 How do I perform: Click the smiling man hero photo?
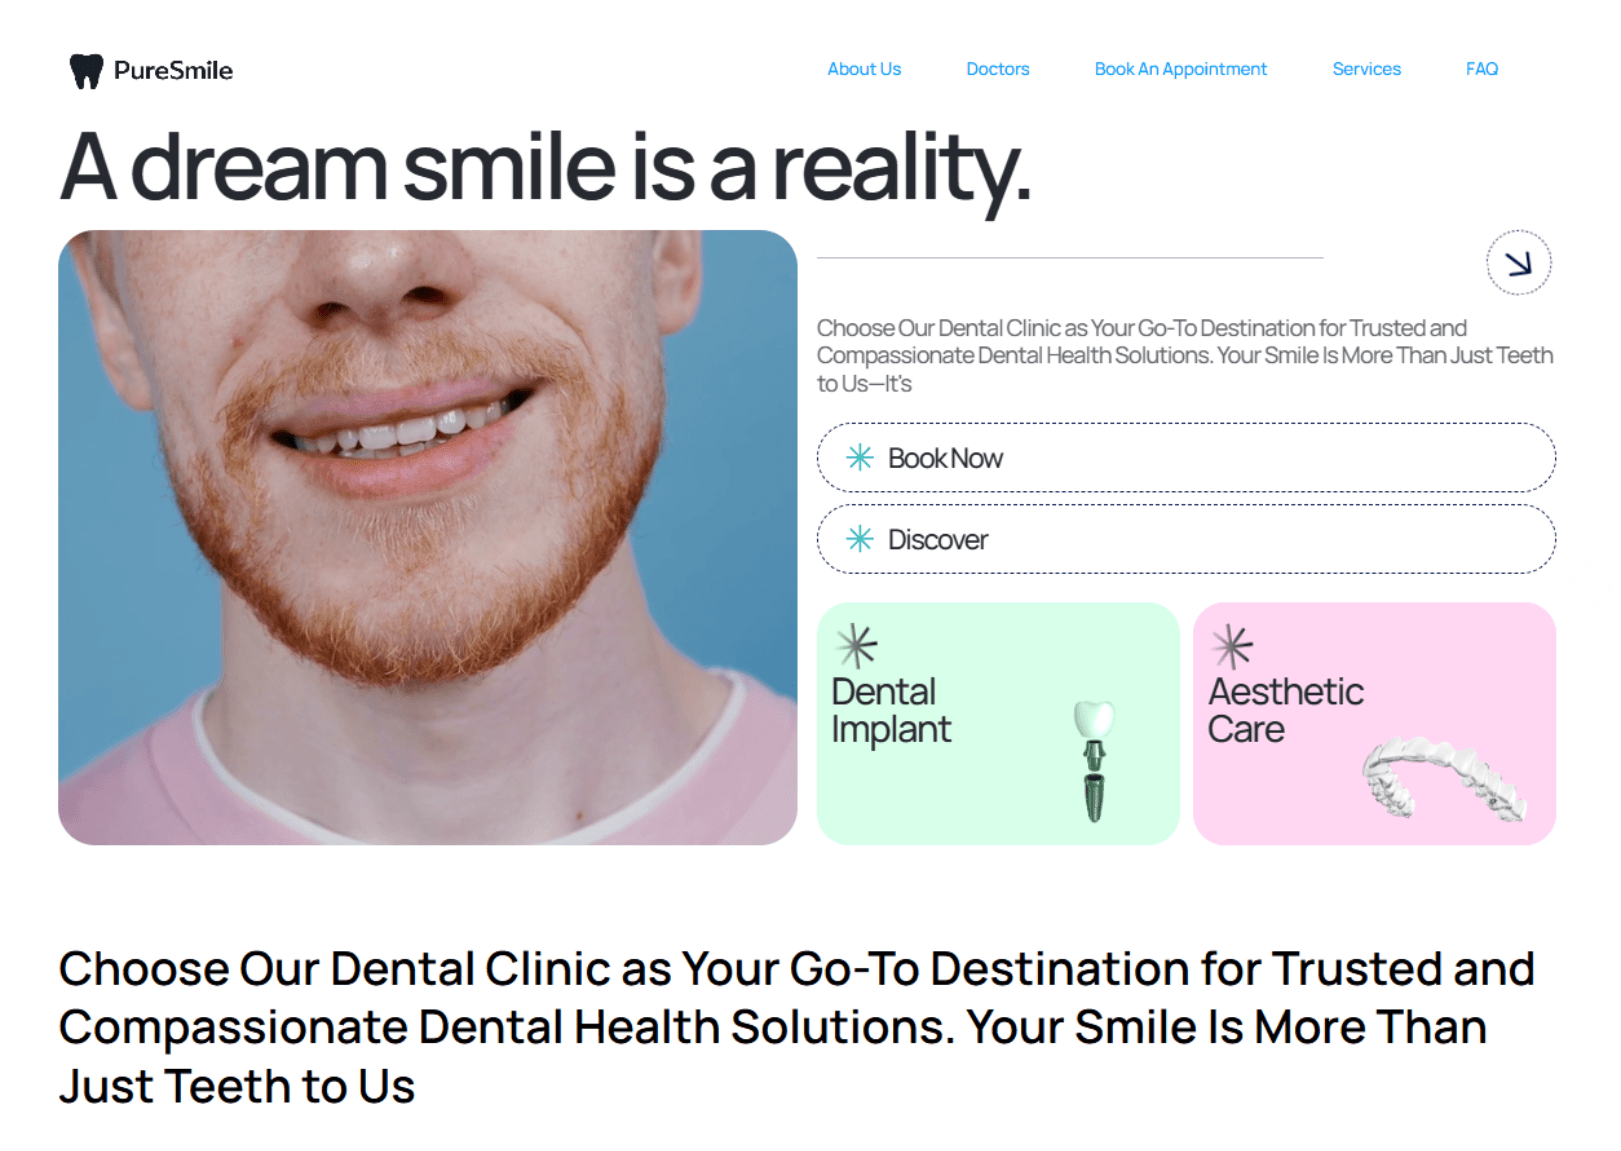pyautogui.click(x=428, y=538)
